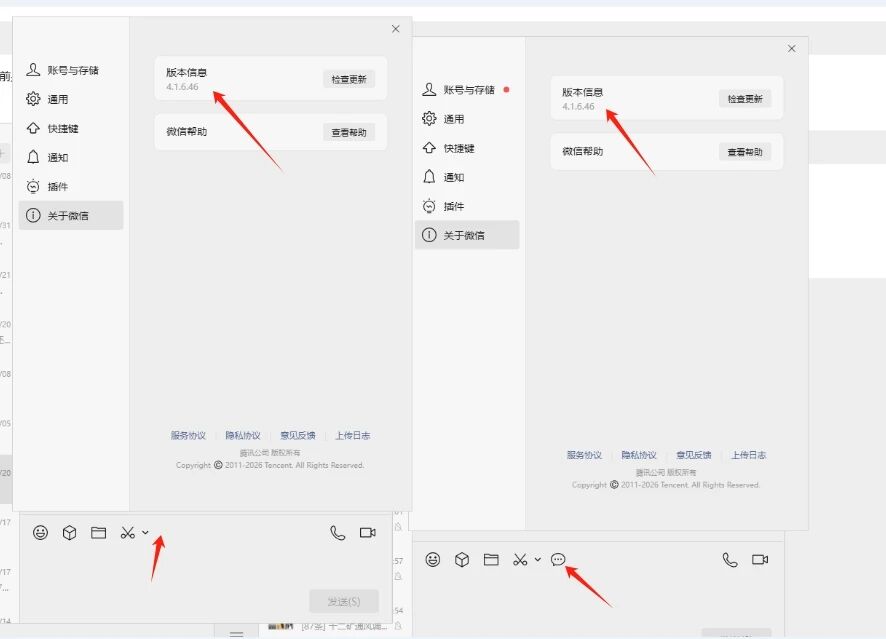
Task: Select 账号与存储 in left settings window
Action: click(x=71, y=70)
